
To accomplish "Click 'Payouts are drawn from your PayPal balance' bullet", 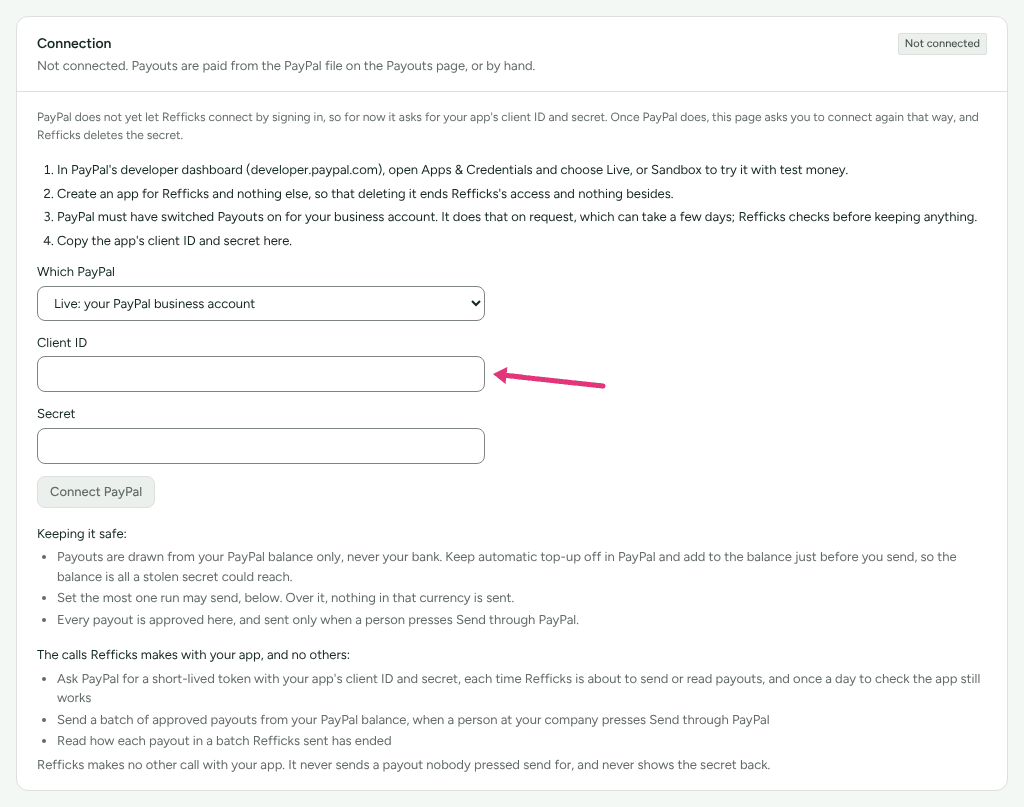I will point(507,567).
